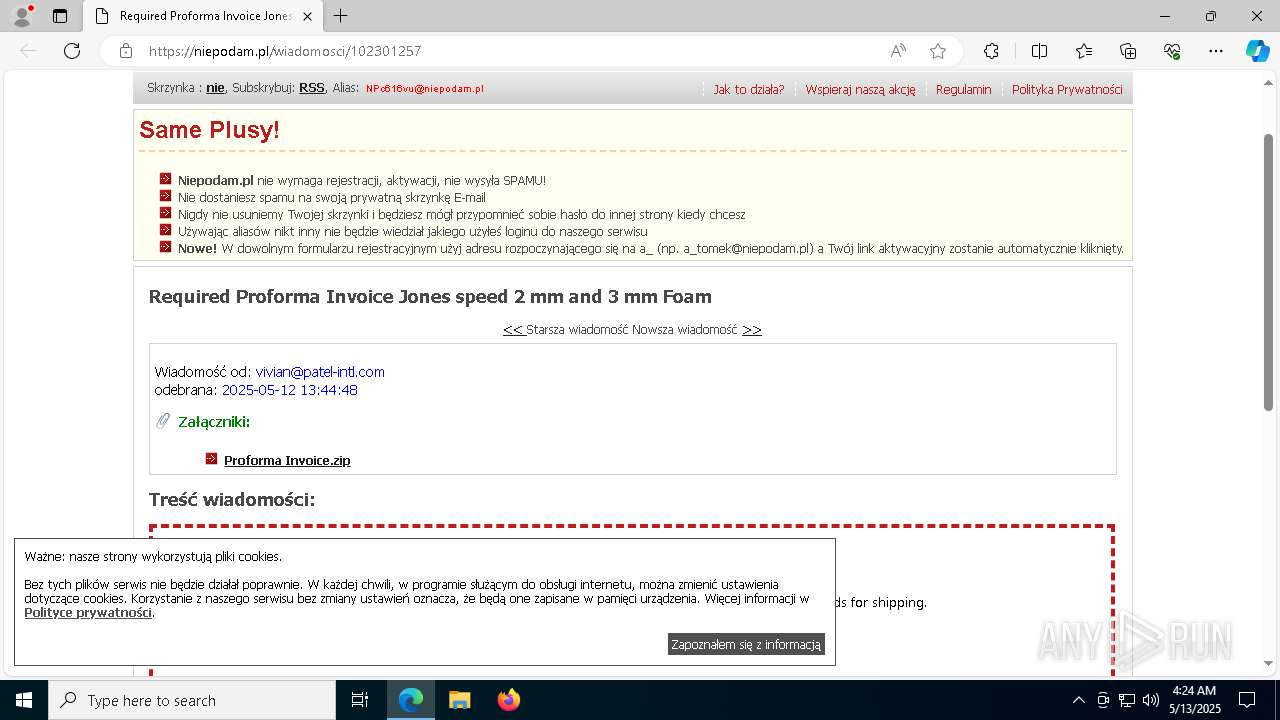
Task: Open Task View on taskbar
Action: pyautogui.click(x=360, y=700)
